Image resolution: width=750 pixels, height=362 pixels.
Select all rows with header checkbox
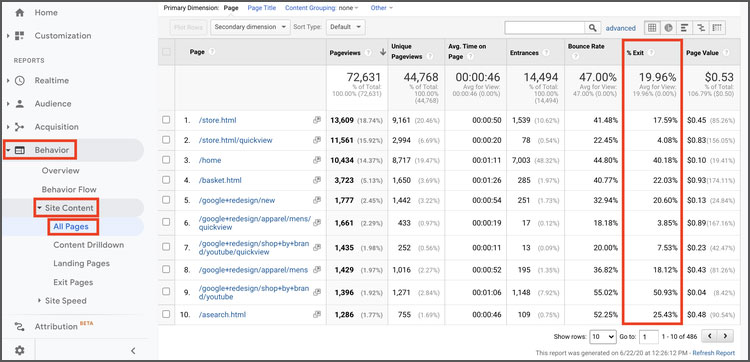[x=166, y=52]
